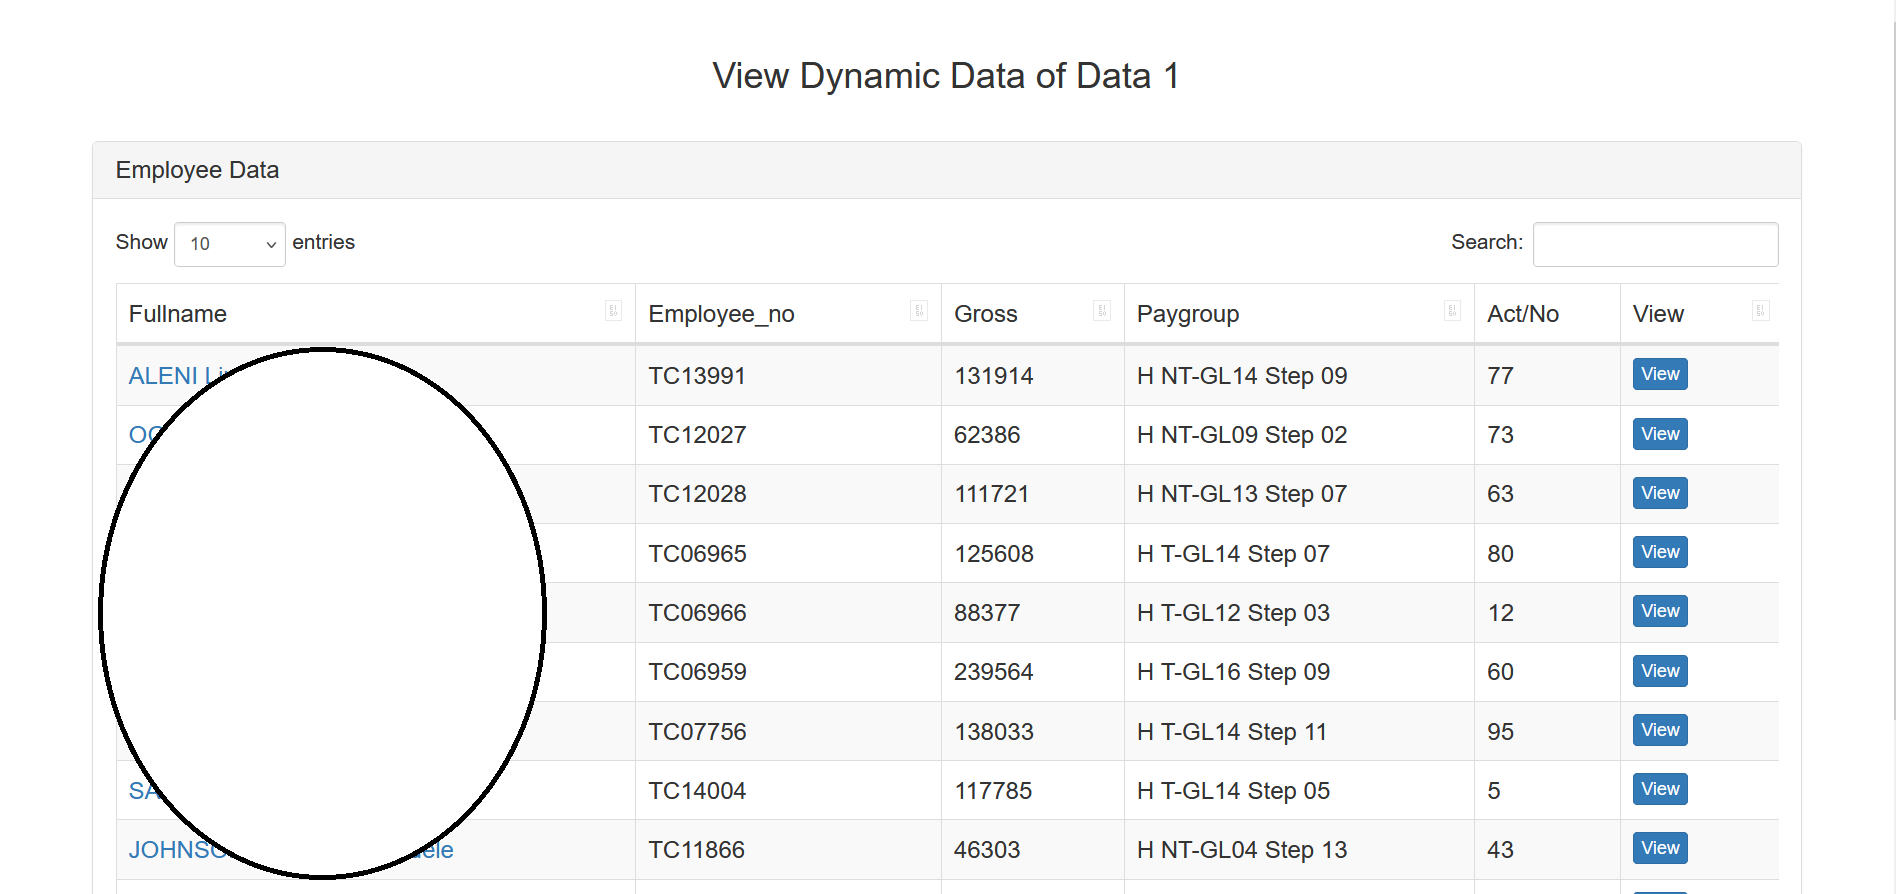This screenshot has height=894, width=1896.
Task: Click the Search input field
Action: coord(1655,244)
